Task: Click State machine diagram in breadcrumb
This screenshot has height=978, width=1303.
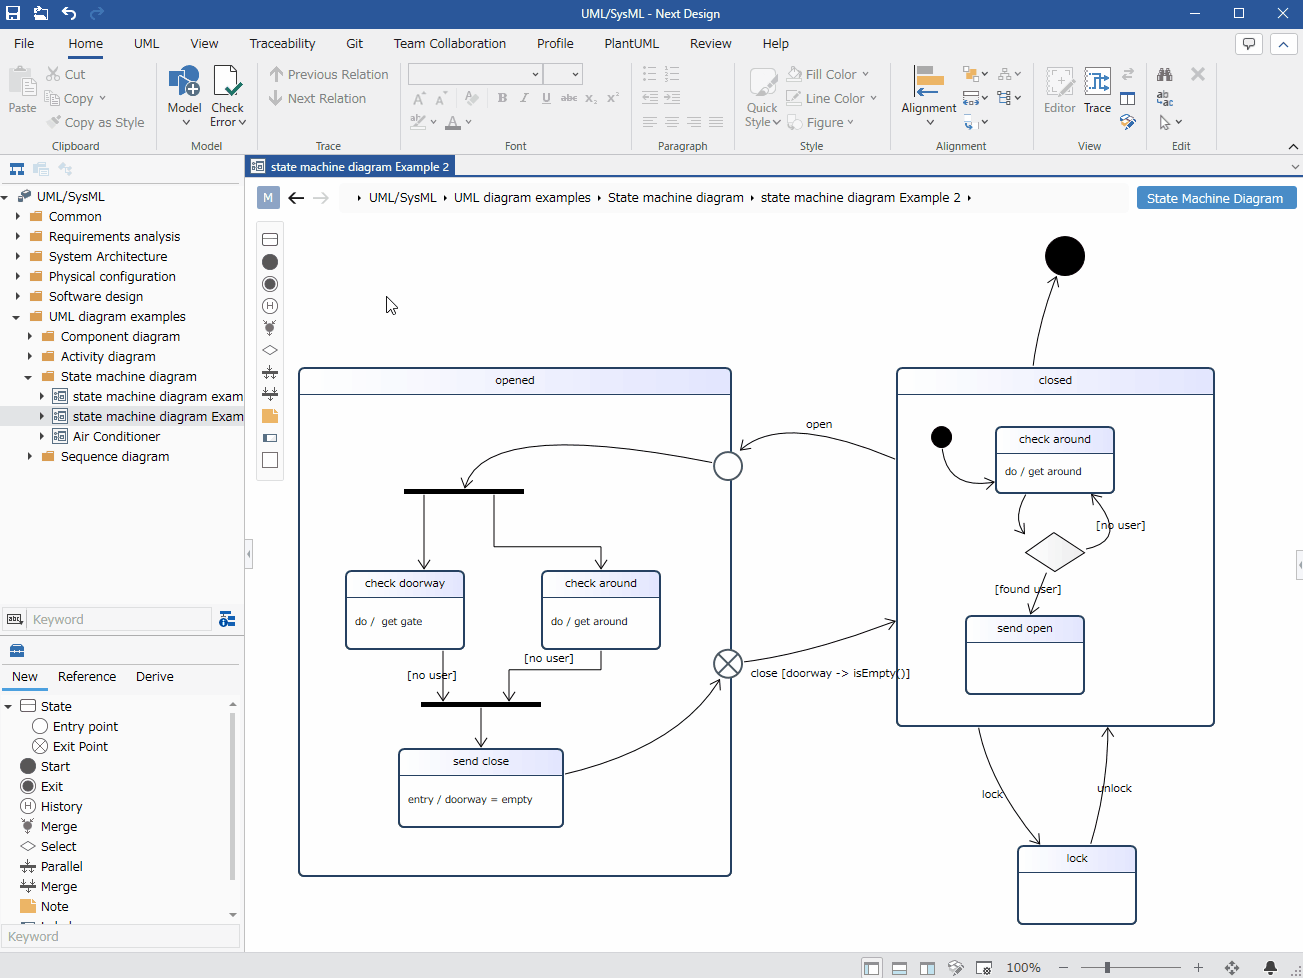Action: point(675,198)
